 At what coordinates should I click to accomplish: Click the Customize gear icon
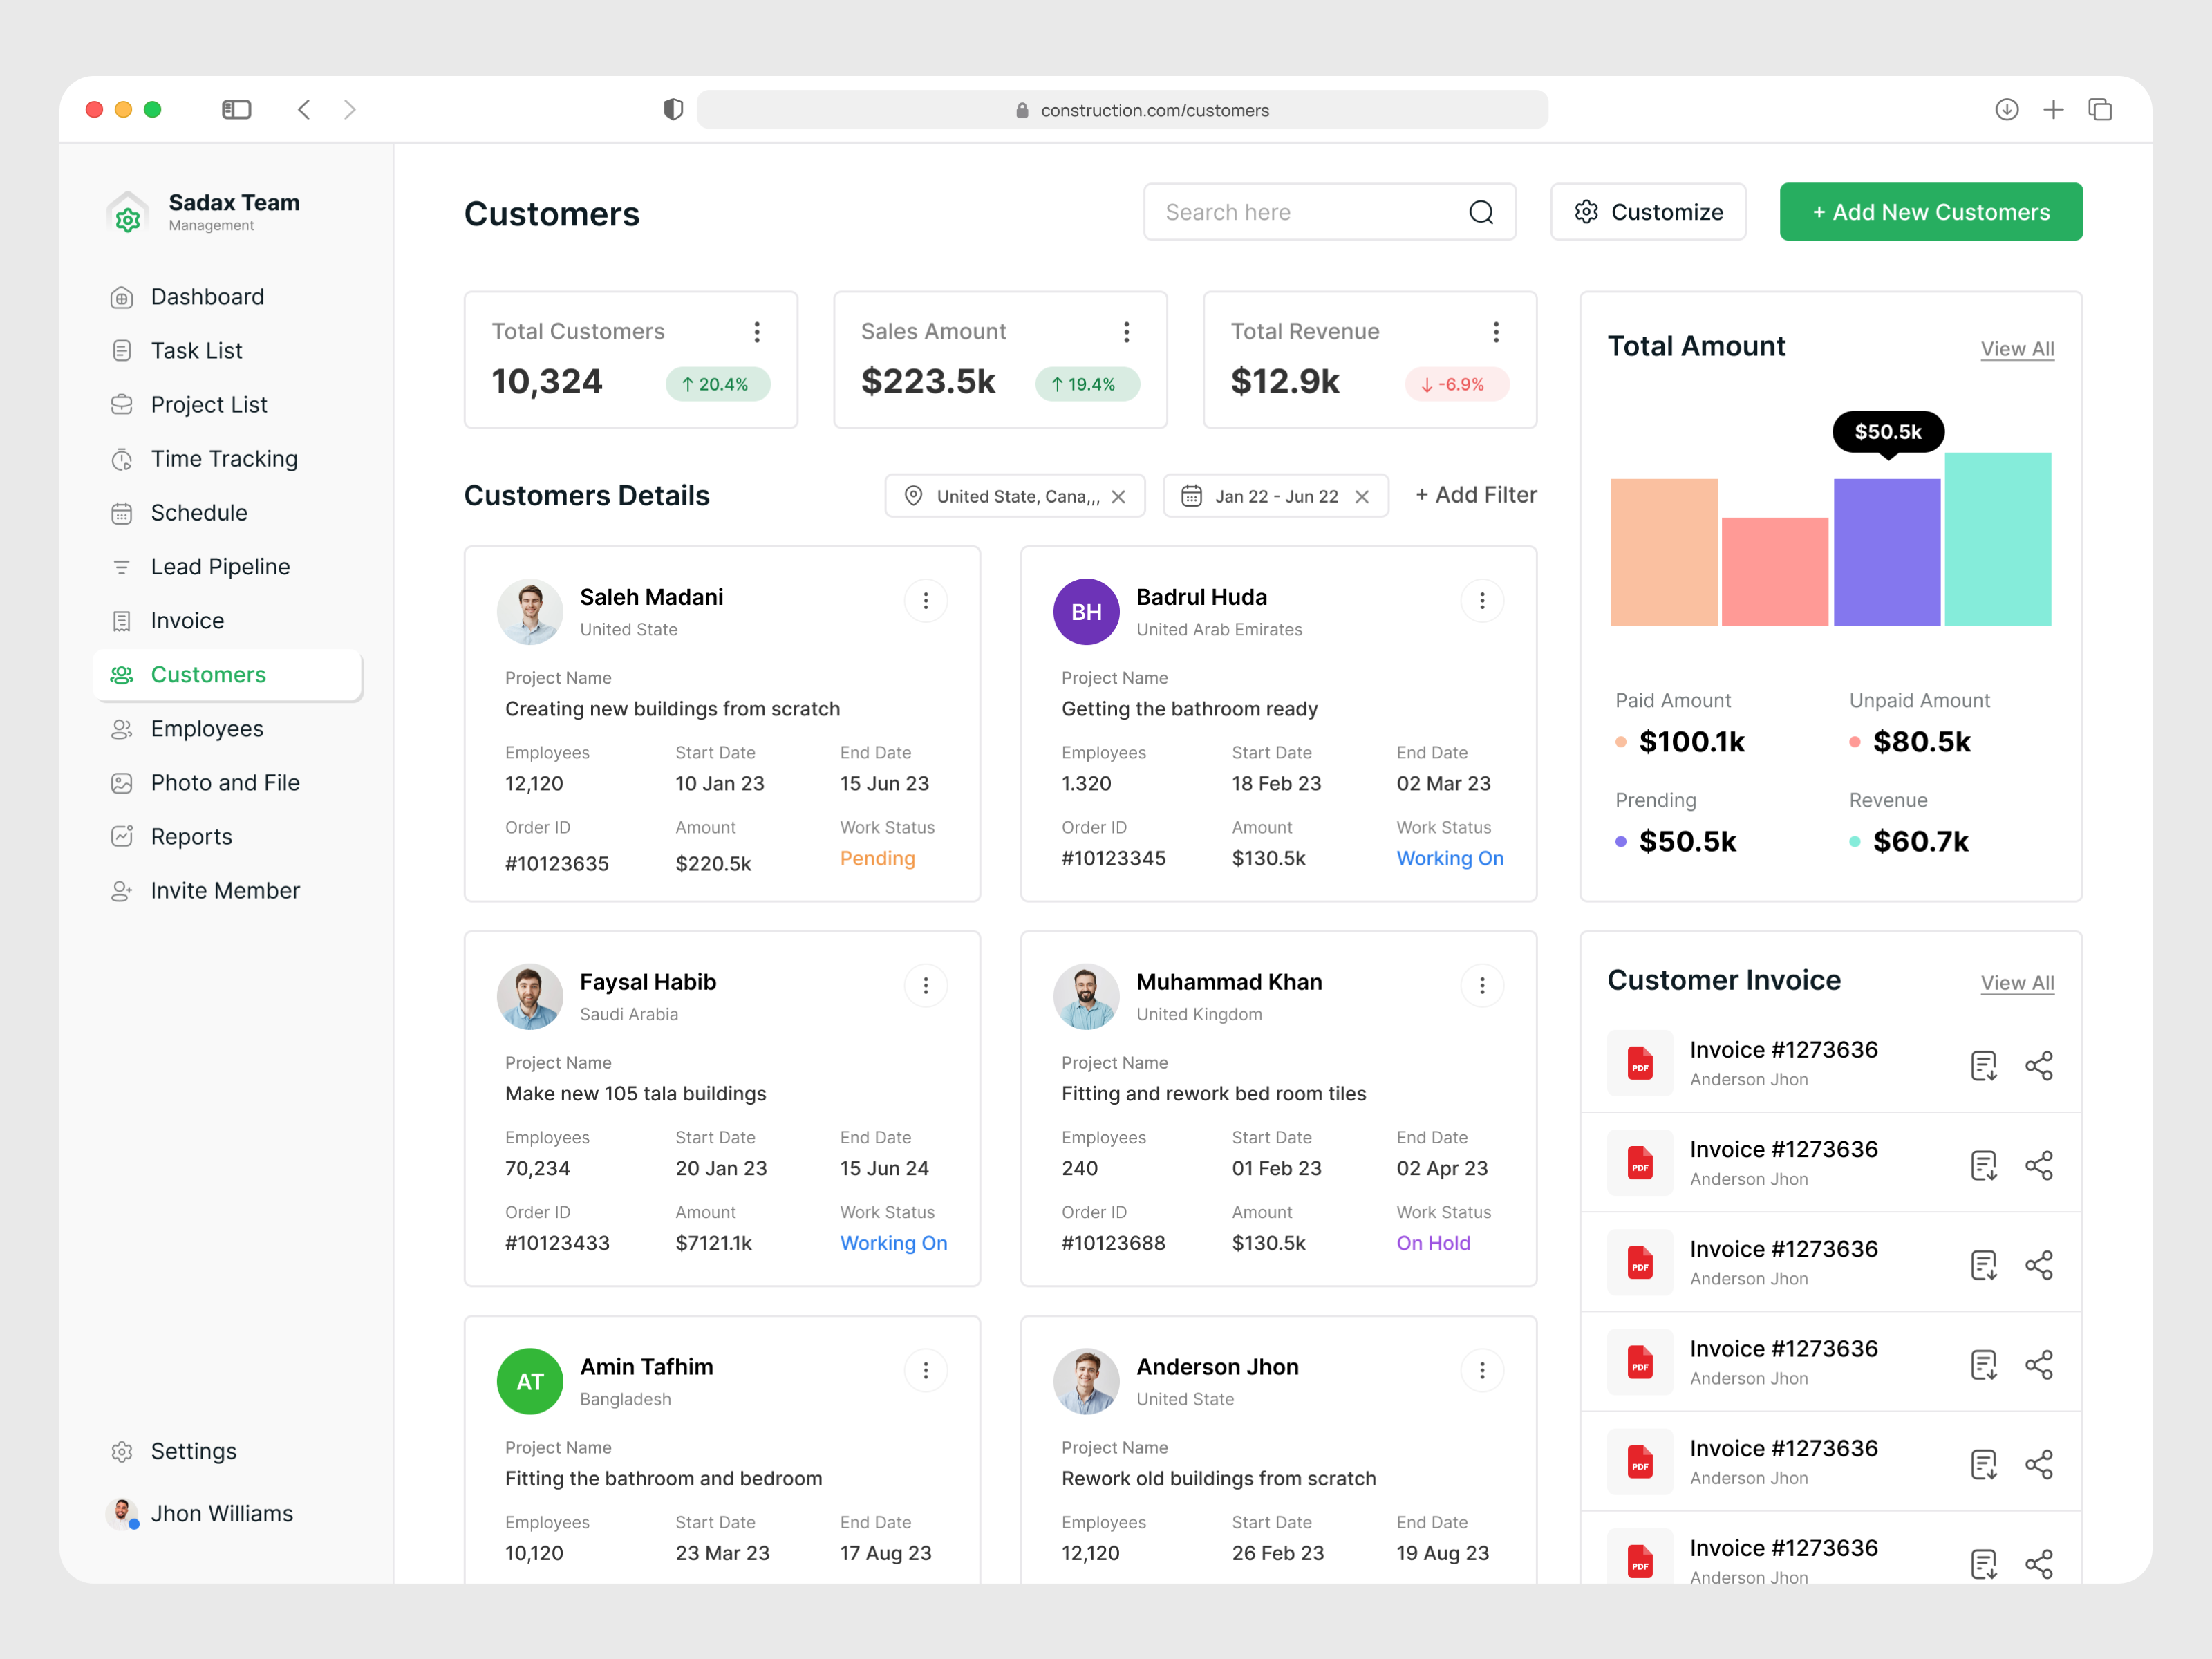point(1586,212)
